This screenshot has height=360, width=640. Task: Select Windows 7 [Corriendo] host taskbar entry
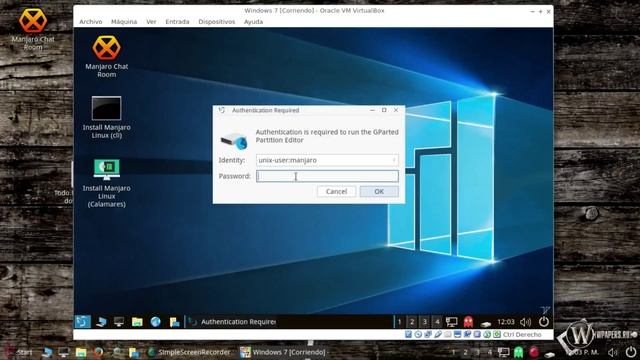click(x=284, y=352)
